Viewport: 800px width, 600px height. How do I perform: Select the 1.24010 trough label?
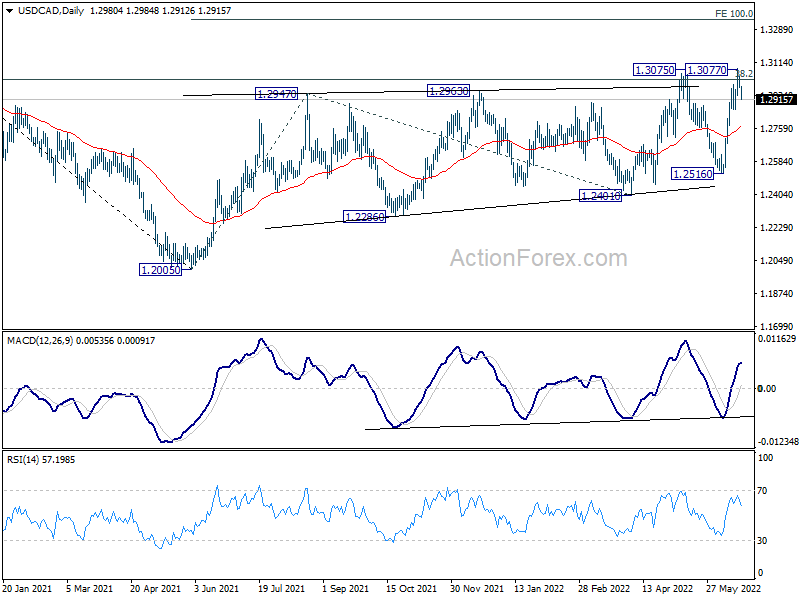[602, 196]
